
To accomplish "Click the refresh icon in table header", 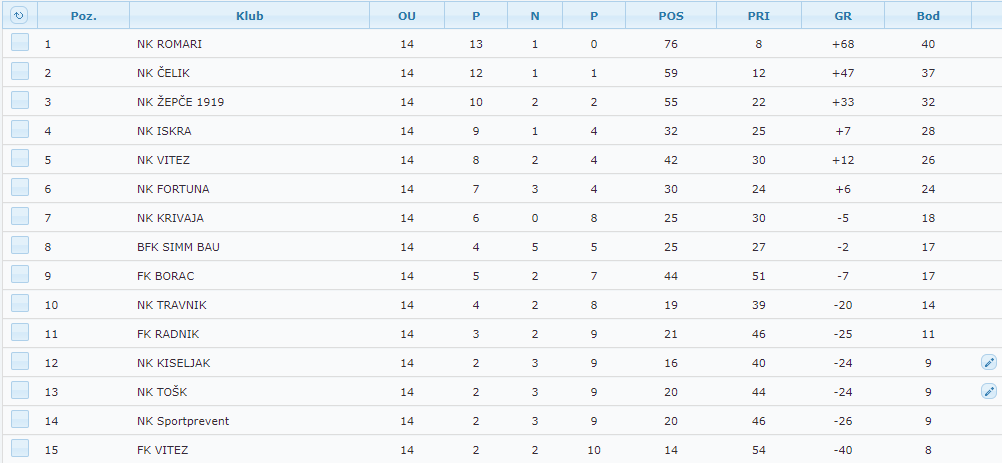I will (19, 15).
